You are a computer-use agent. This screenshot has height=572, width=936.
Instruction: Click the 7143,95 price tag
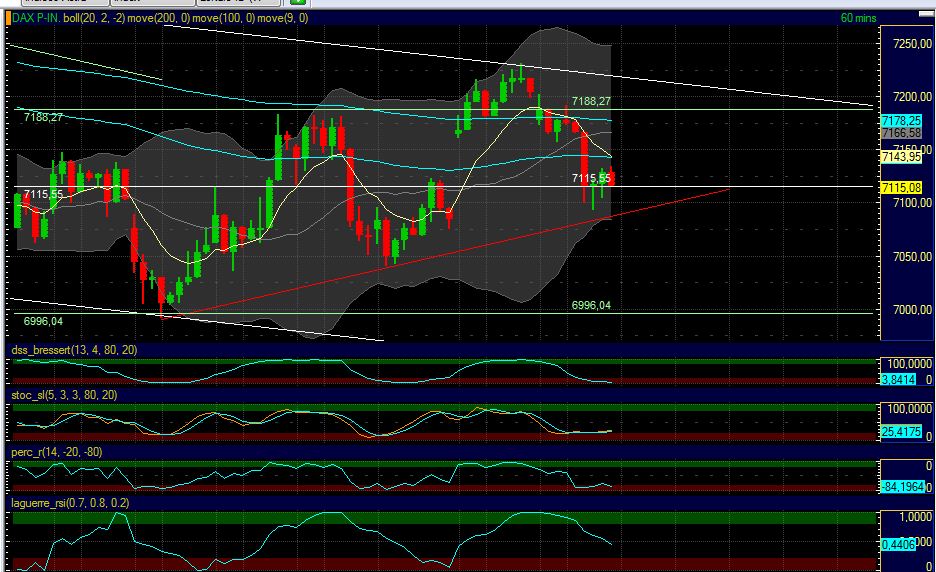coord(901,156)
